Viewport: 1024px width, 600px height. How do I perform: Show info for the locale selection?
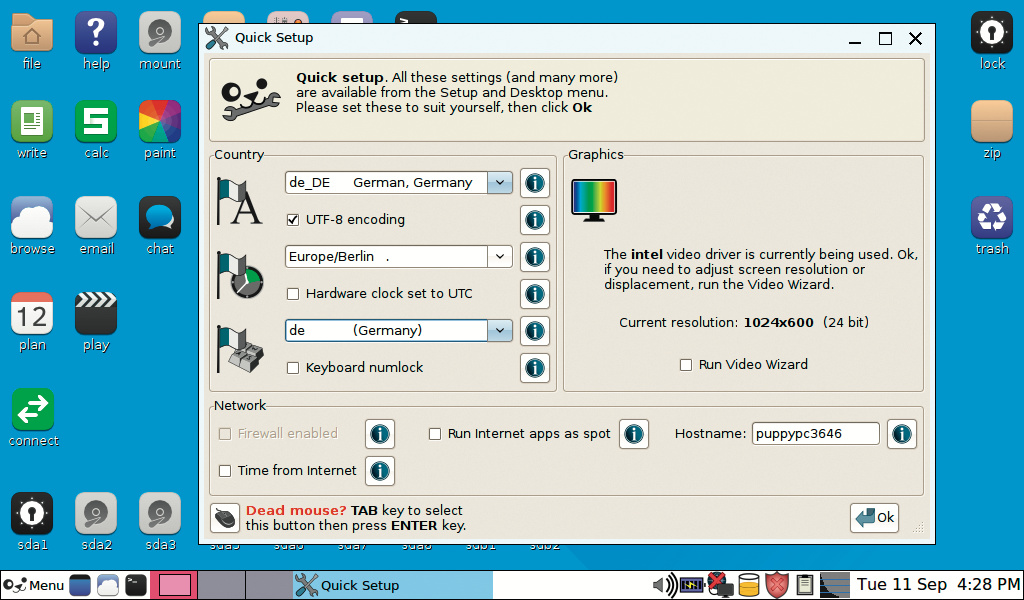(535, 183)
